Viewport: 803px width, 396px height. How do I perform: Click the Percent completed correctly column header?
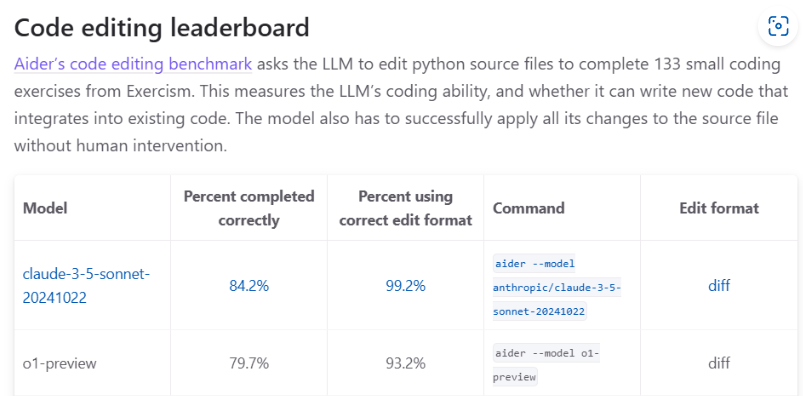click(249, 208)
